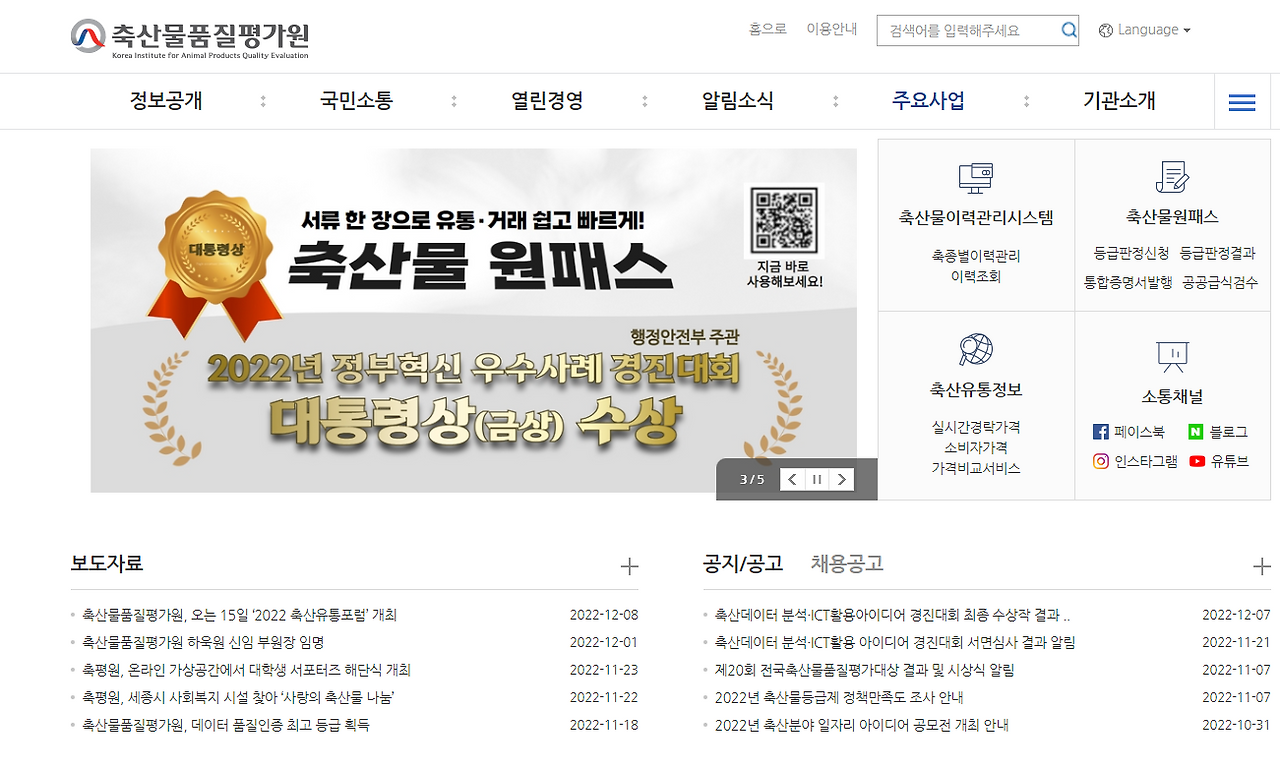
Task: Open the 주요사업 menu
Action: click(929, 101)
